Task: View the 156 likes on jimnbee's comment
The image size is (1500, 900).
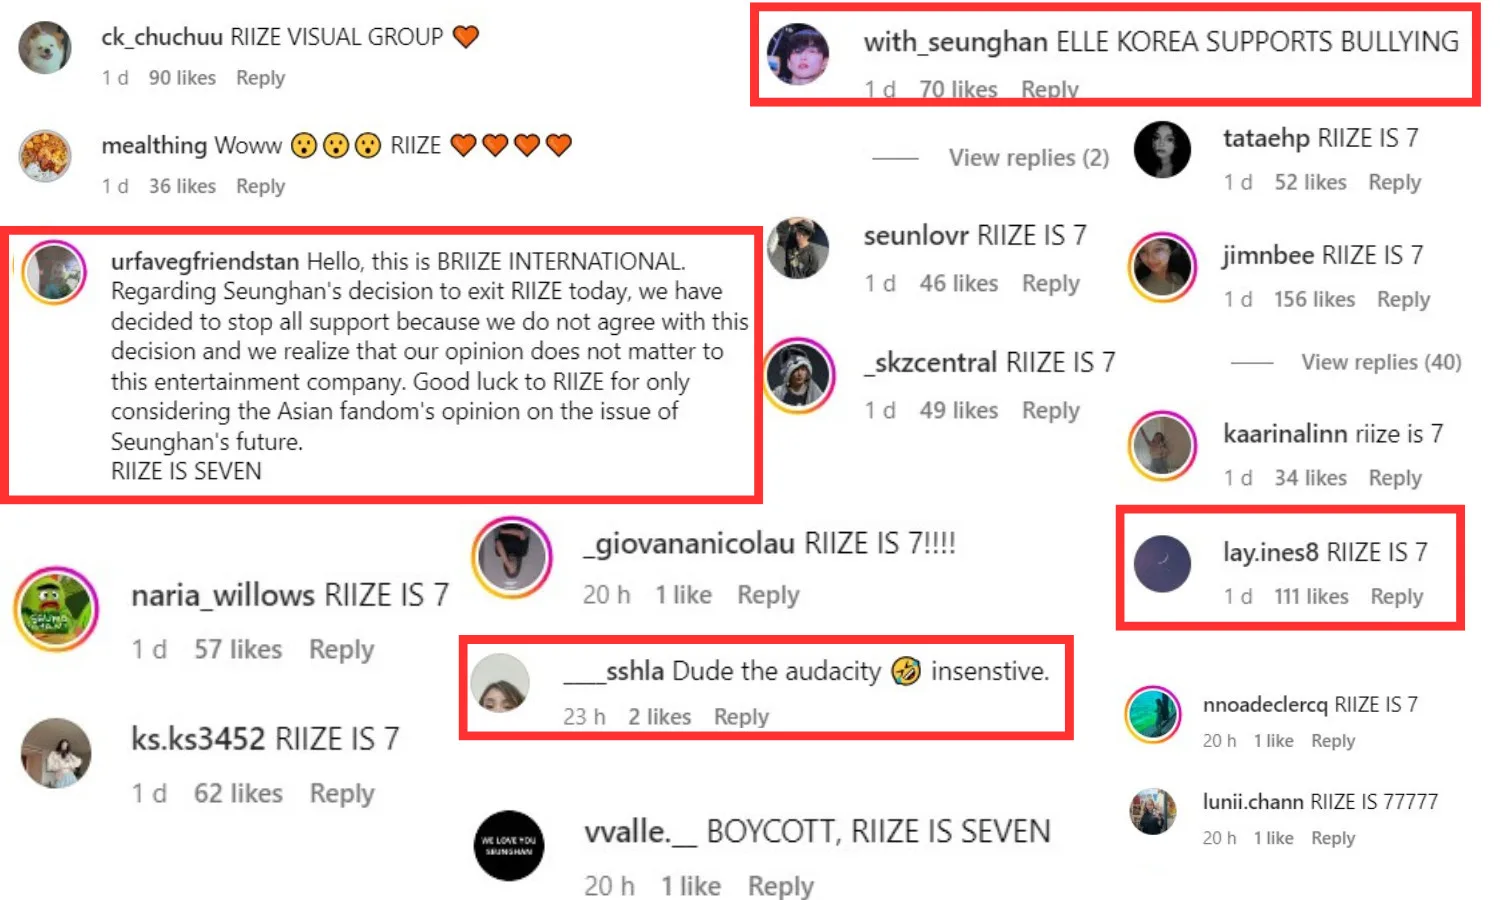Action: pyautogui.click(x=1314, y=299)
